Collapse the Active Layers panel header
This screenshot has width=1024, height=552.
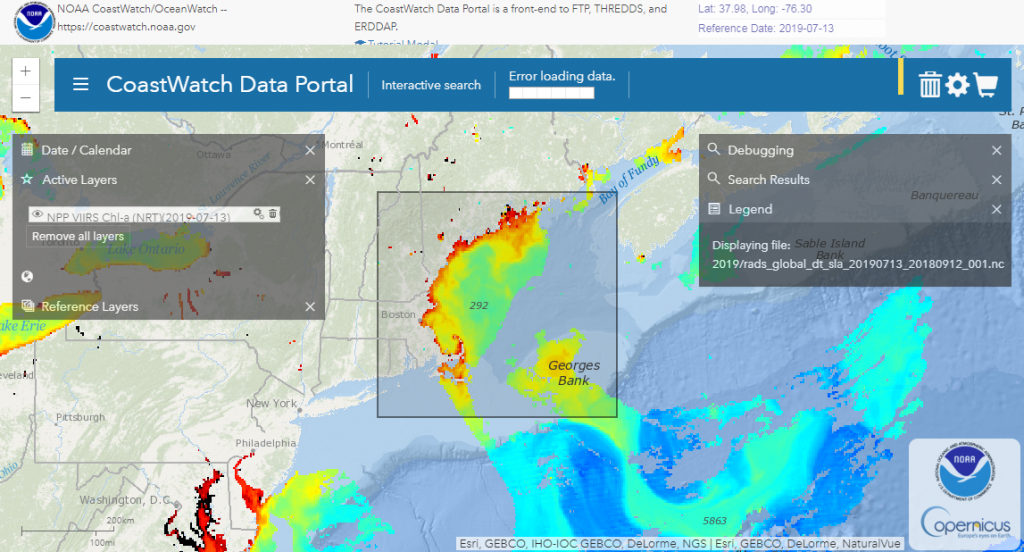(79, 180)
